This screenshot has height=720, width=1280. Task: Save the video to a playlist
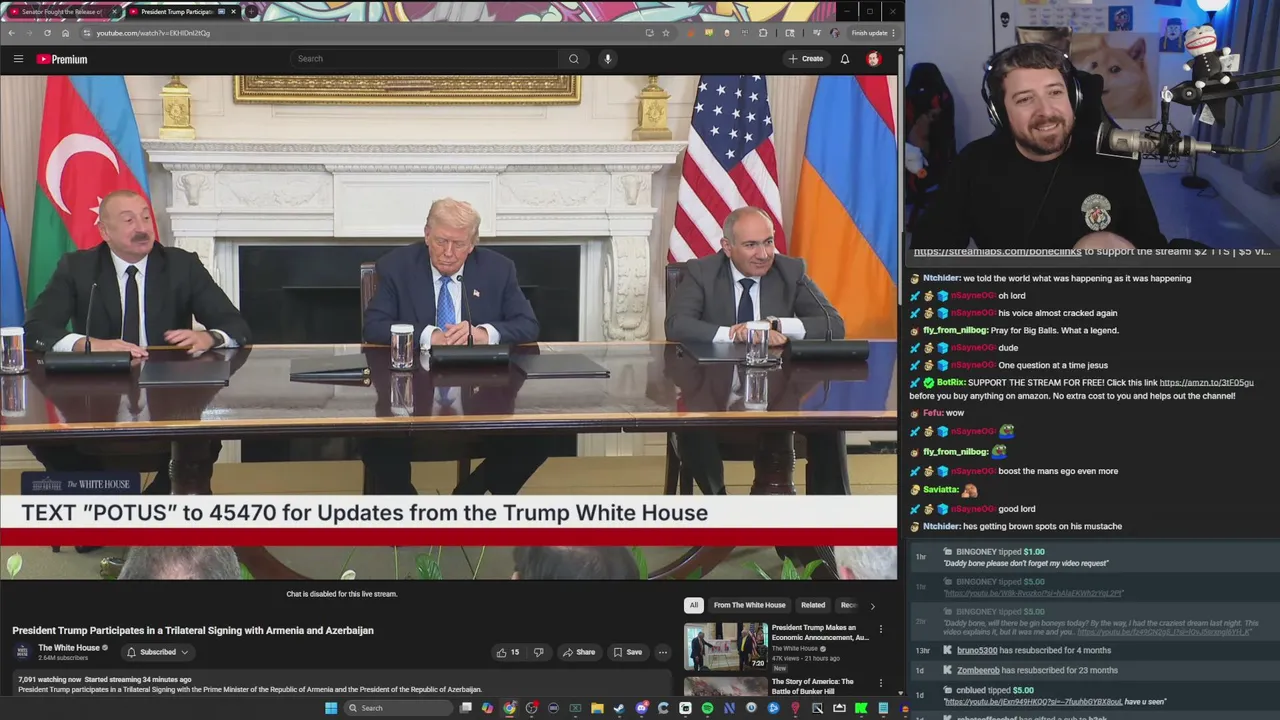click(627, 652)
